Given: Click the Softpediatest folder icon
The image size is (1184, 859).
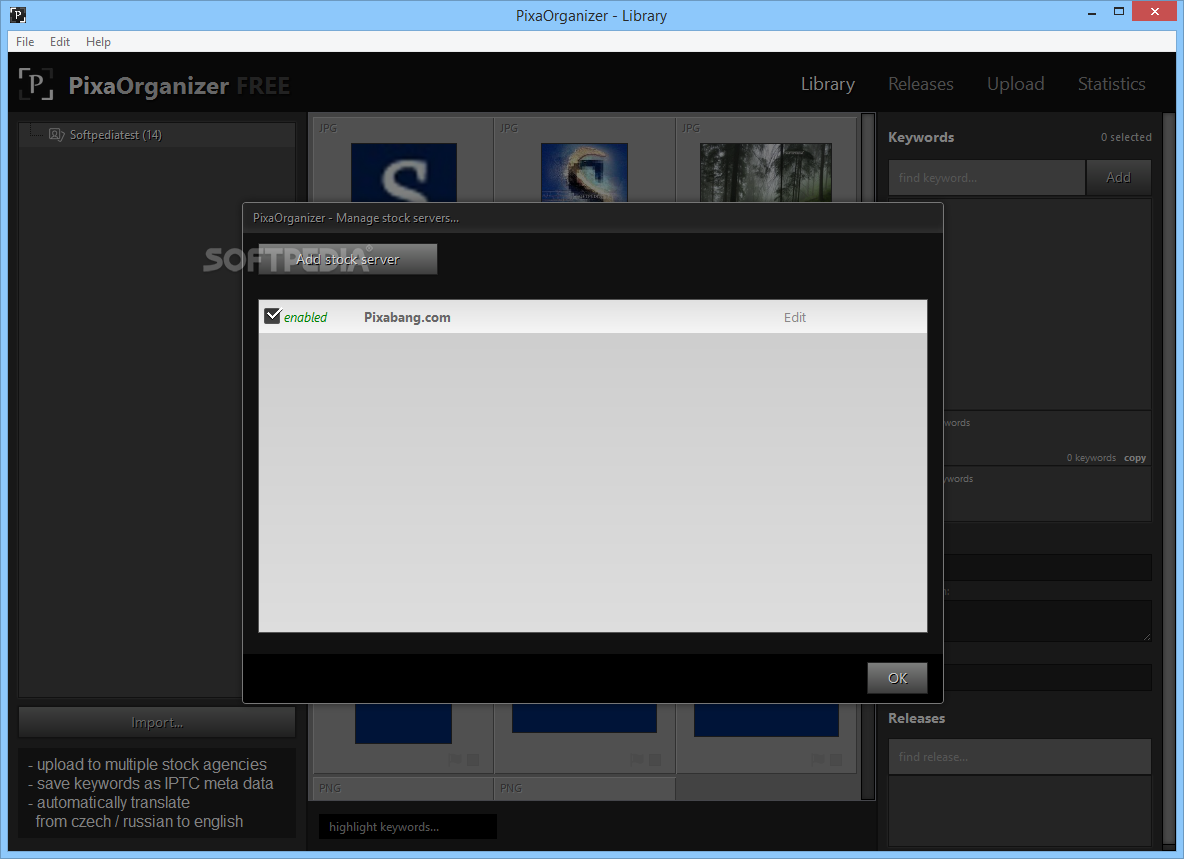Looking at the screenshot, I should (56, 134).
